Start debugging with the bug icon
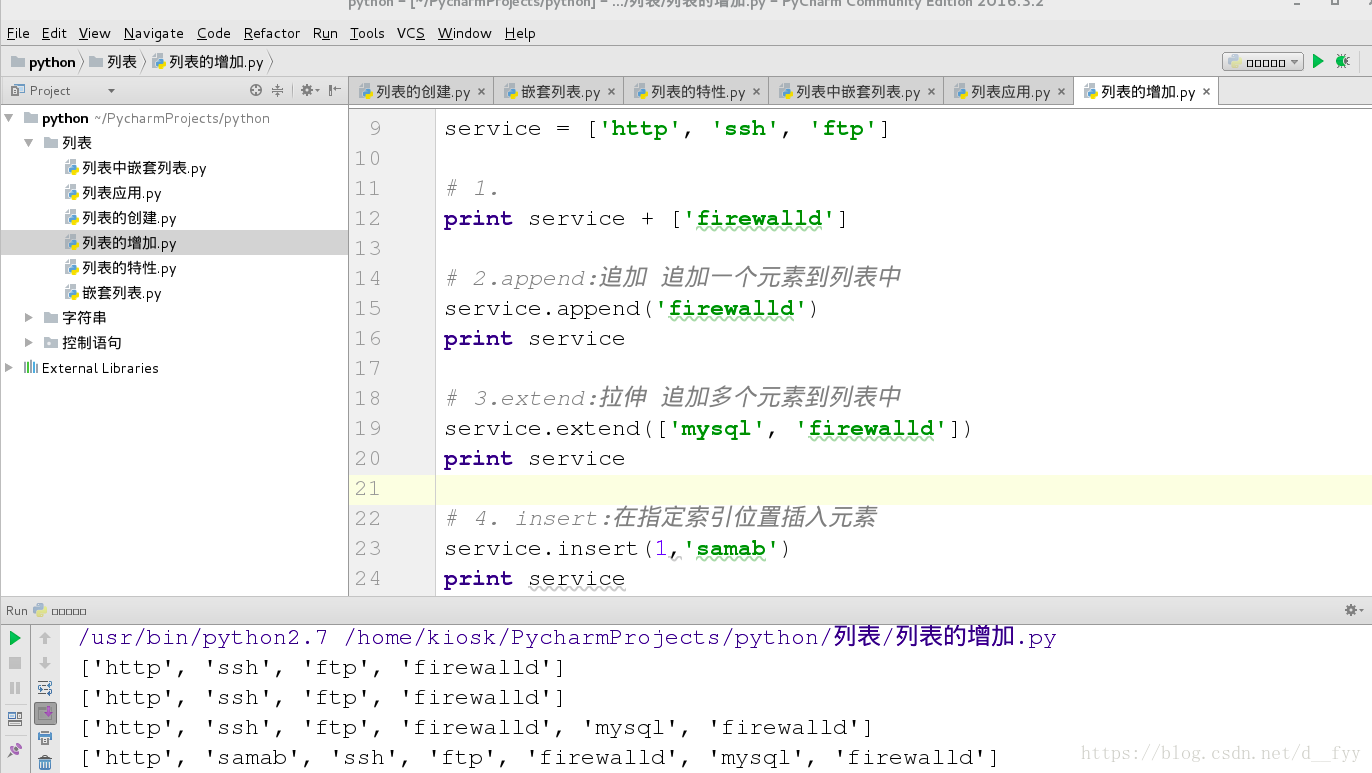1372x773 pixels. pos(1343,61)
